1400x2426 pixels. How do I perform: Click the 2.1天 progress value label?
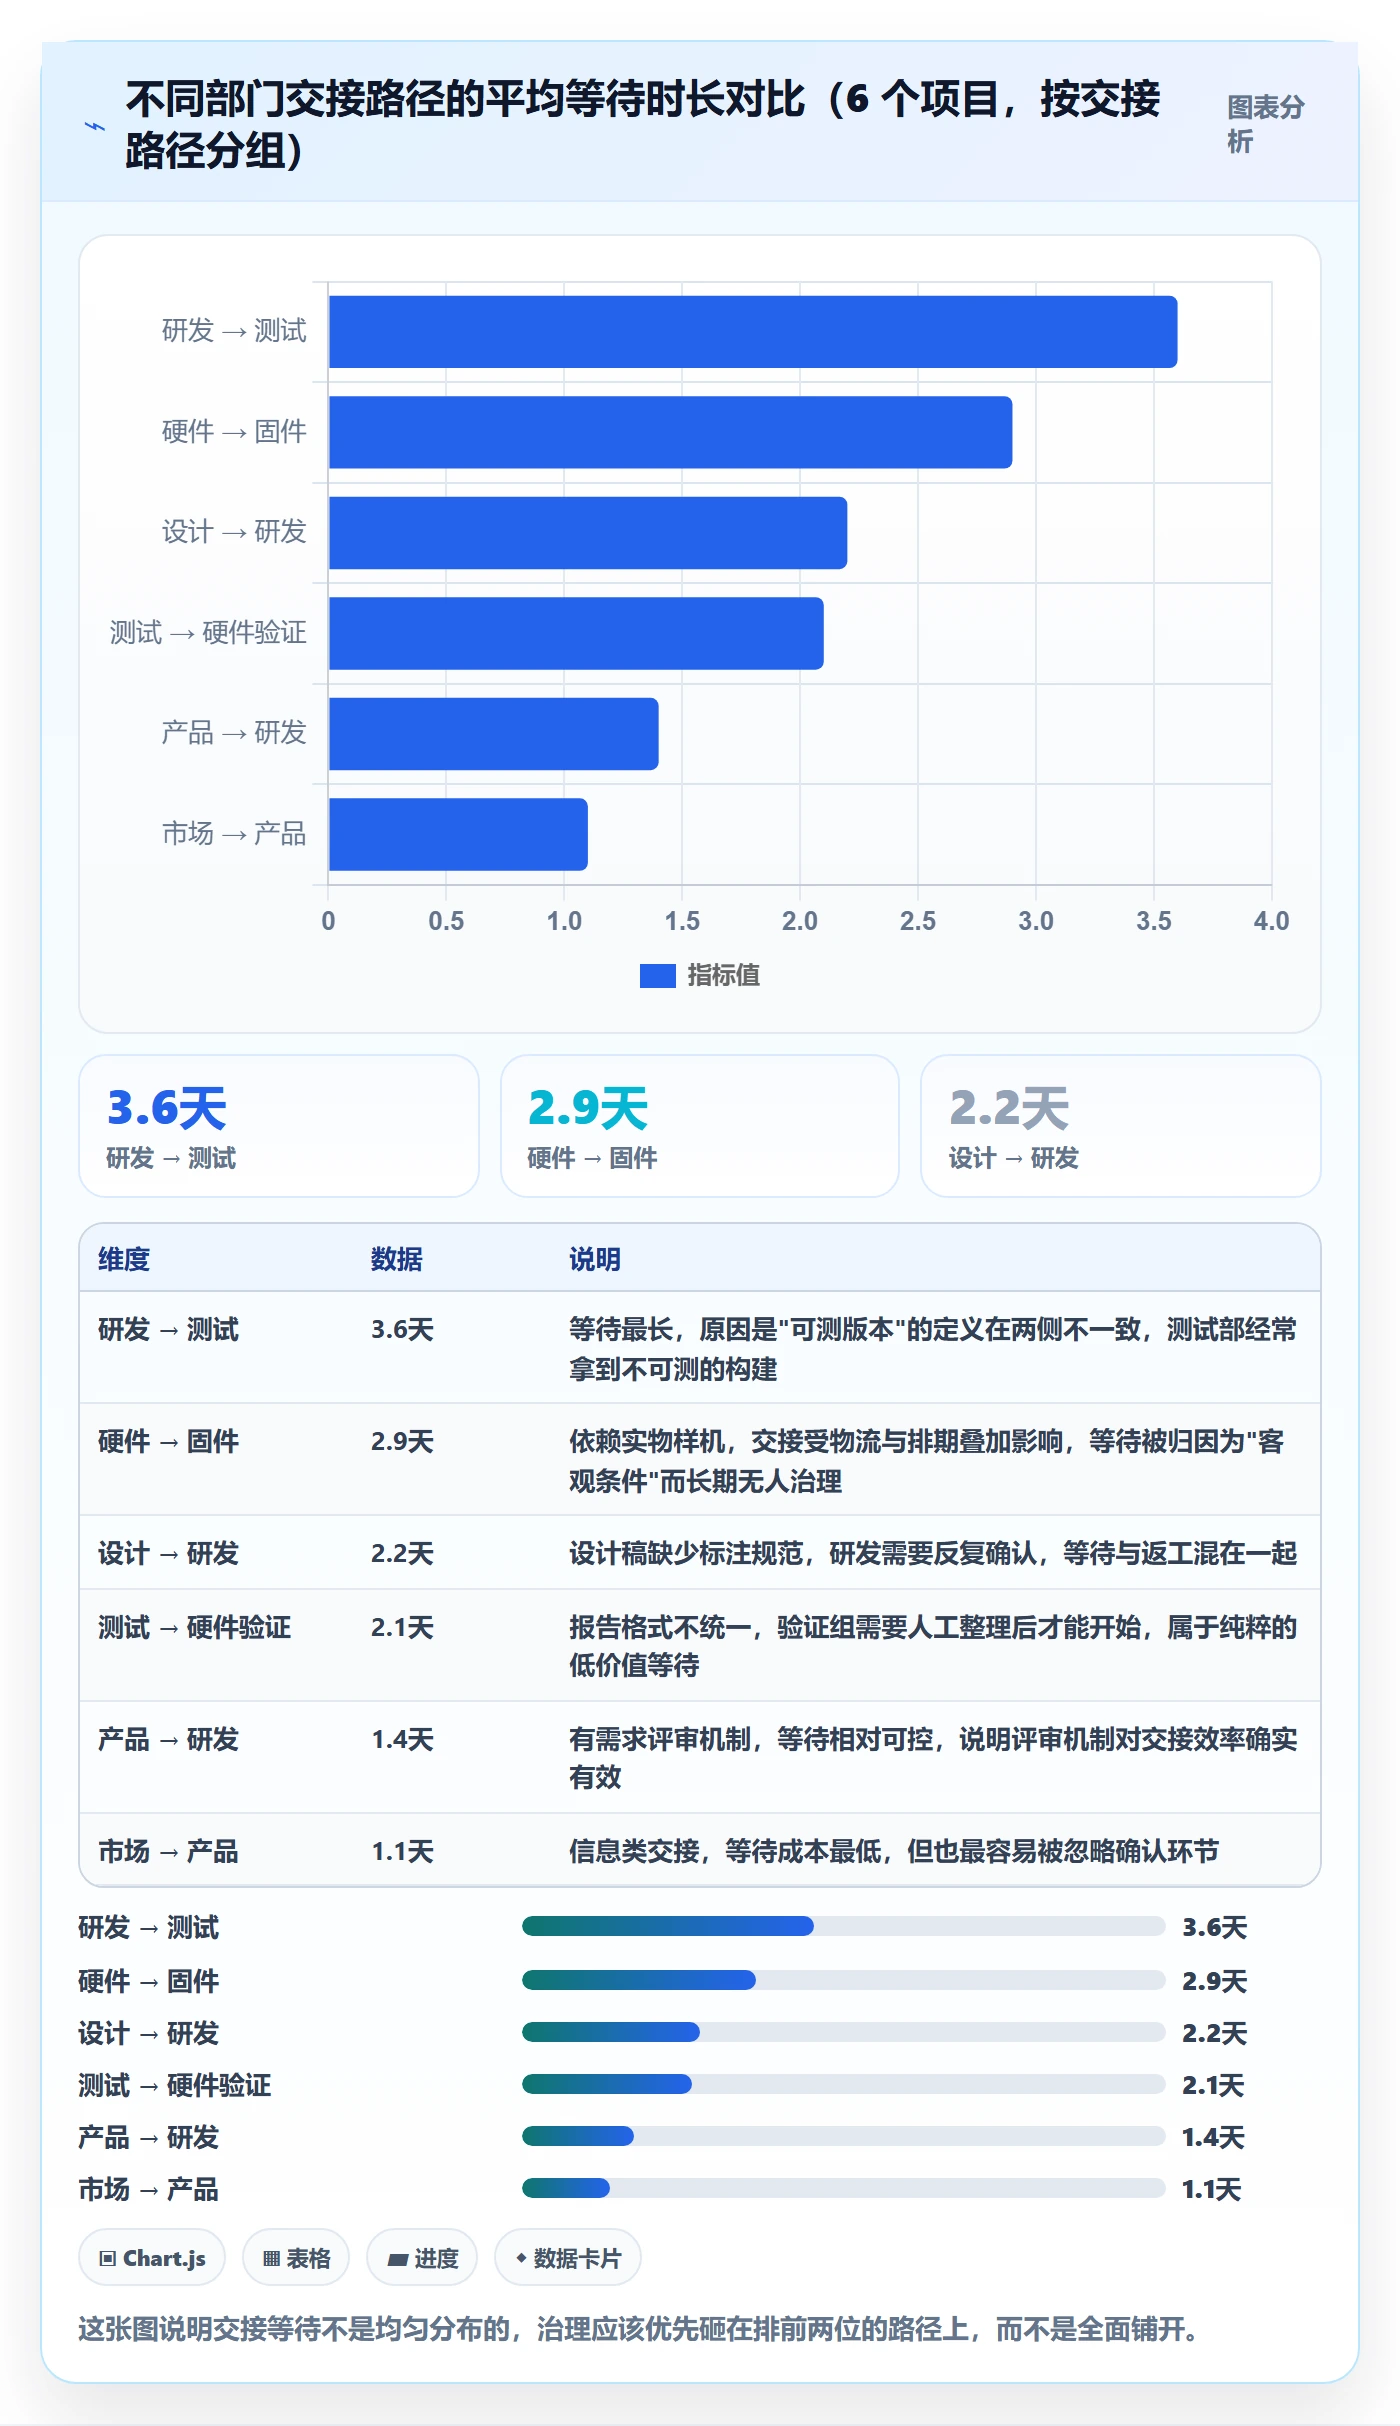(x=1213, y=2085)
